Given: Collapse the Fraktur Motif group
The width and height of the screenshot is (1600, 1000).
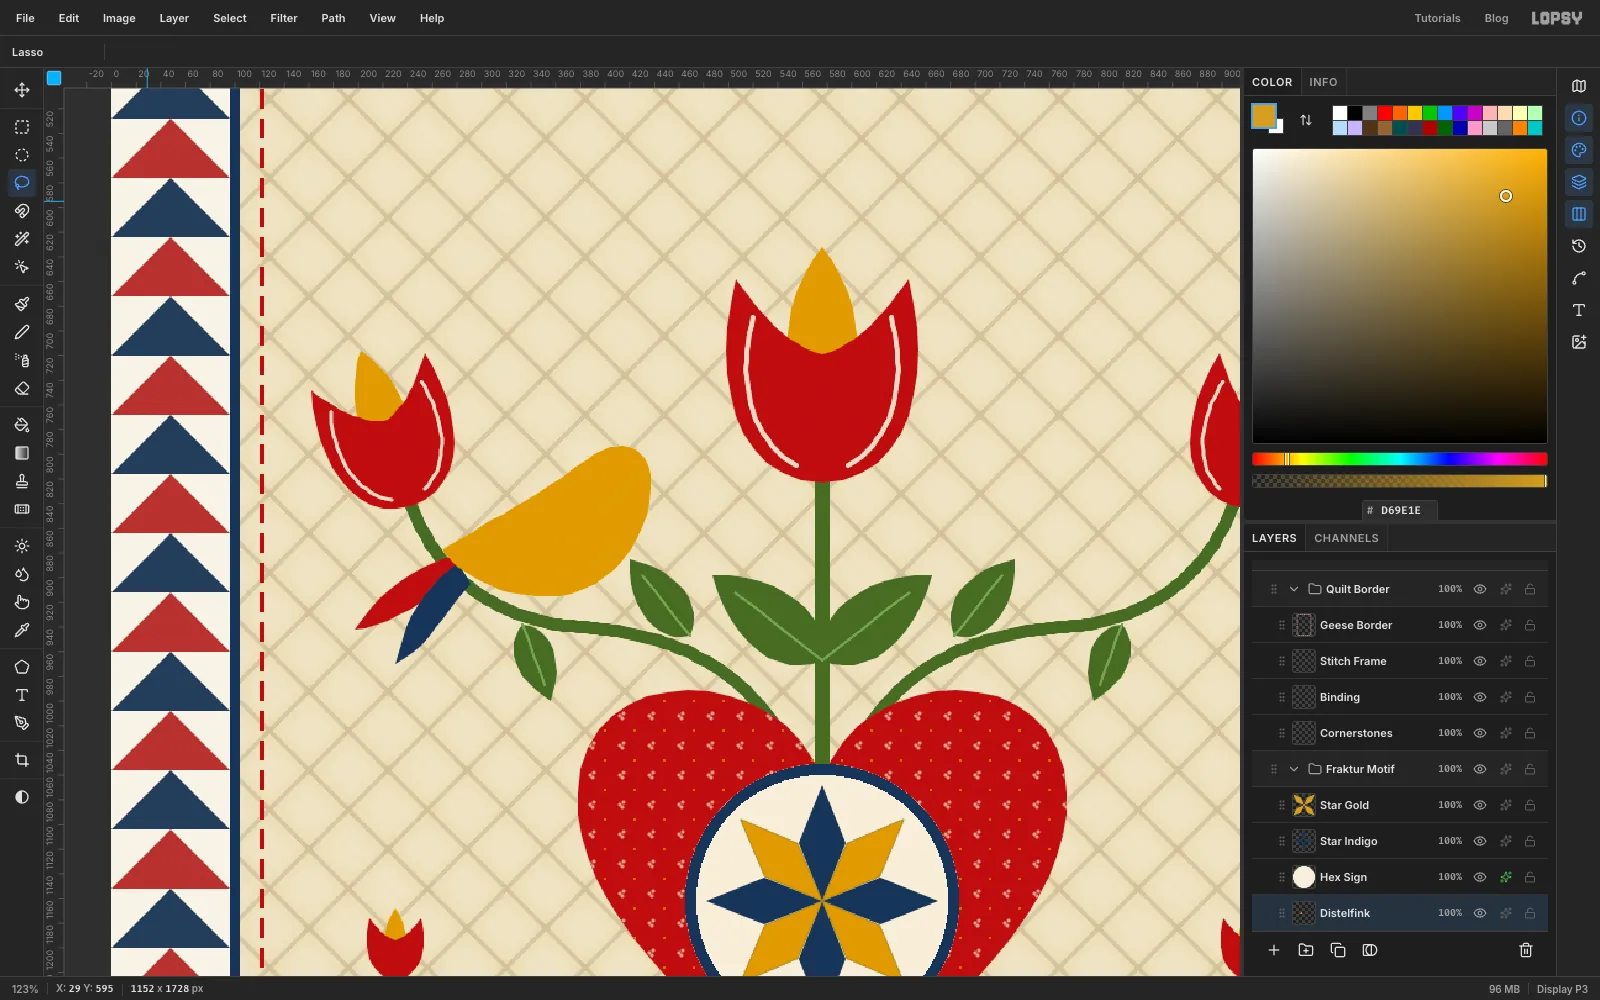Looking at the screenshot, I should [x=1294, y=769].
